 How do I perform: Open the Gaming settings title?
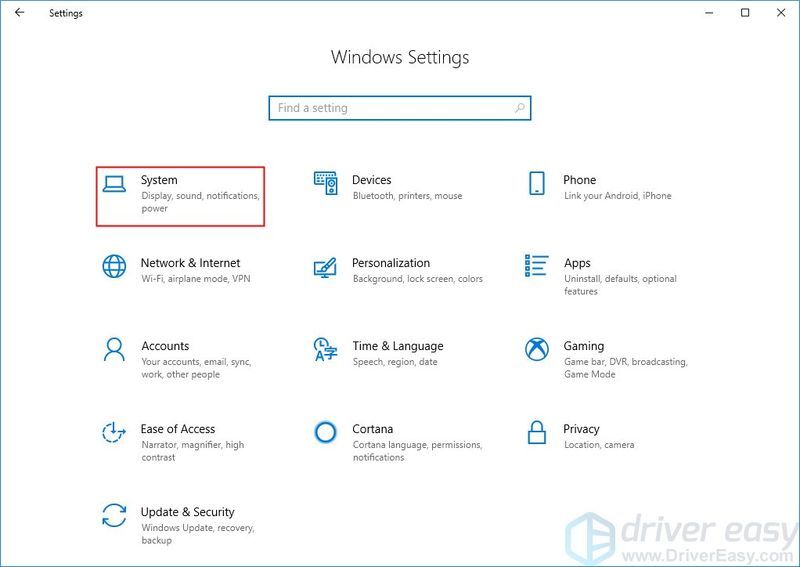coord(584,346)
